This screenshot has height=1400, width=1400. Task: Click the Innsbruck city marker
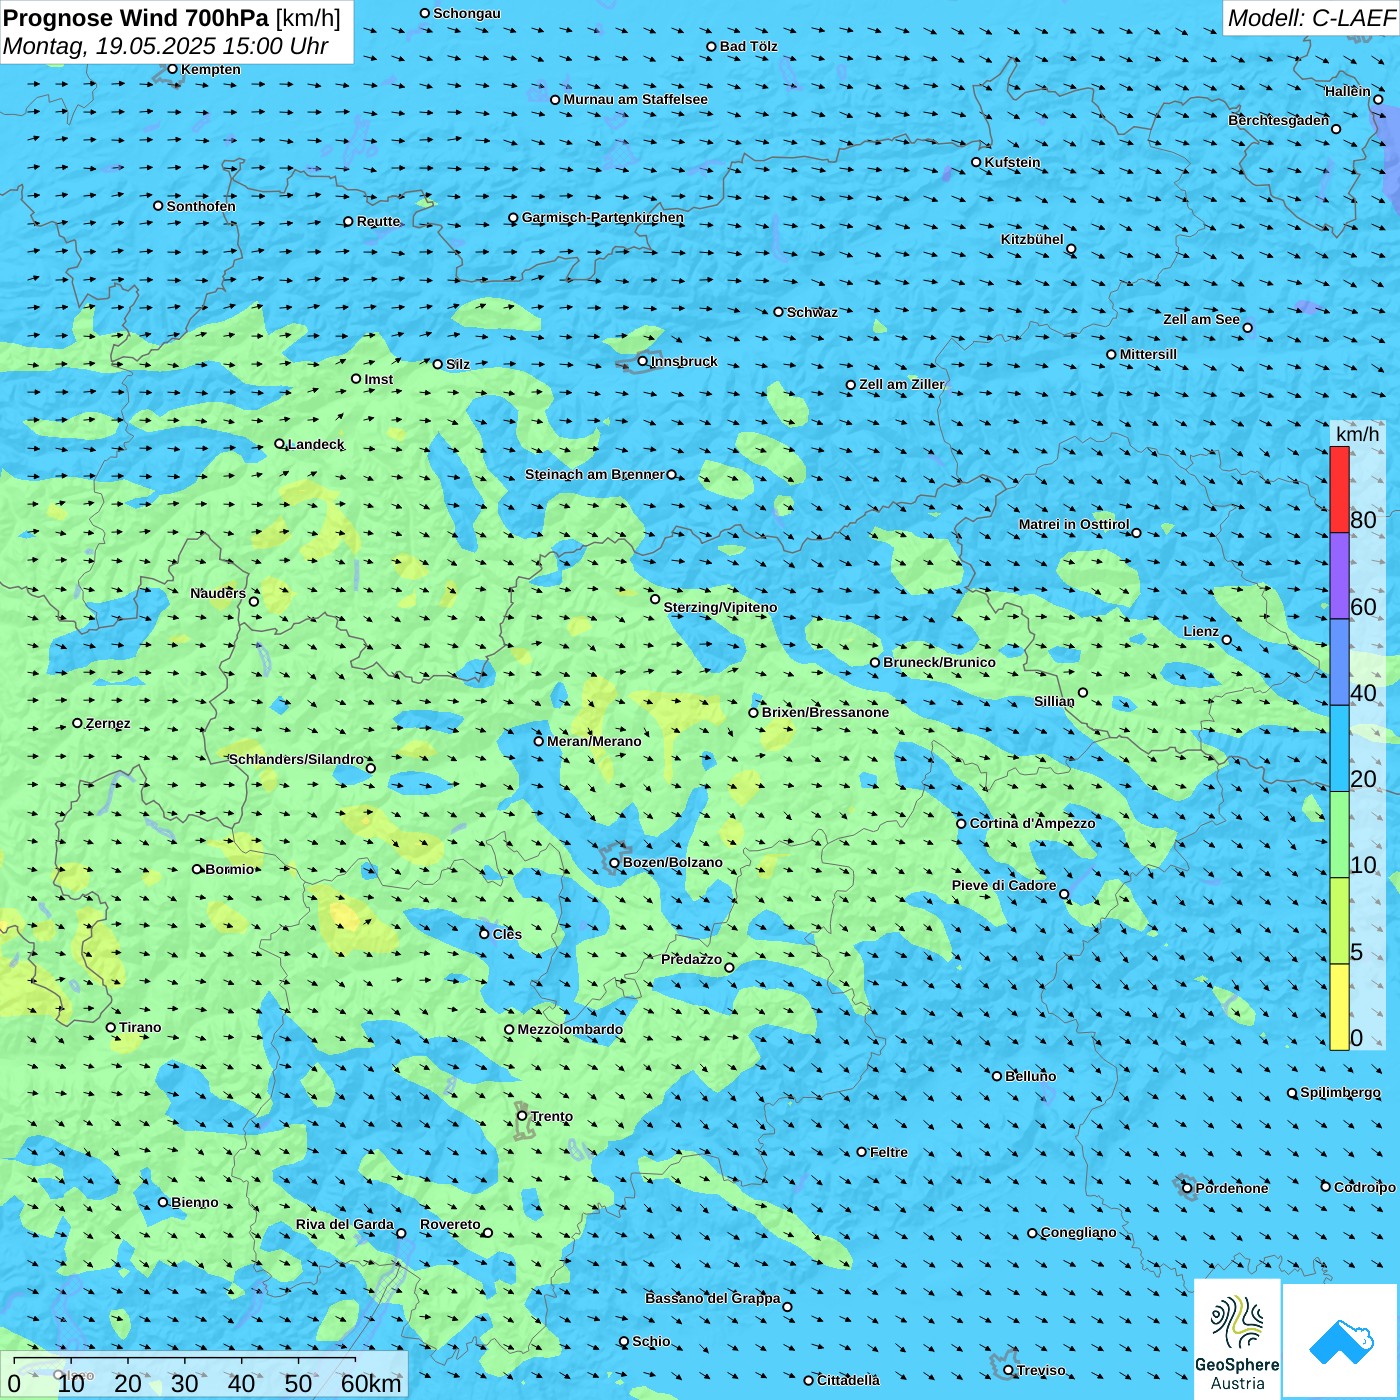point(643,361)
